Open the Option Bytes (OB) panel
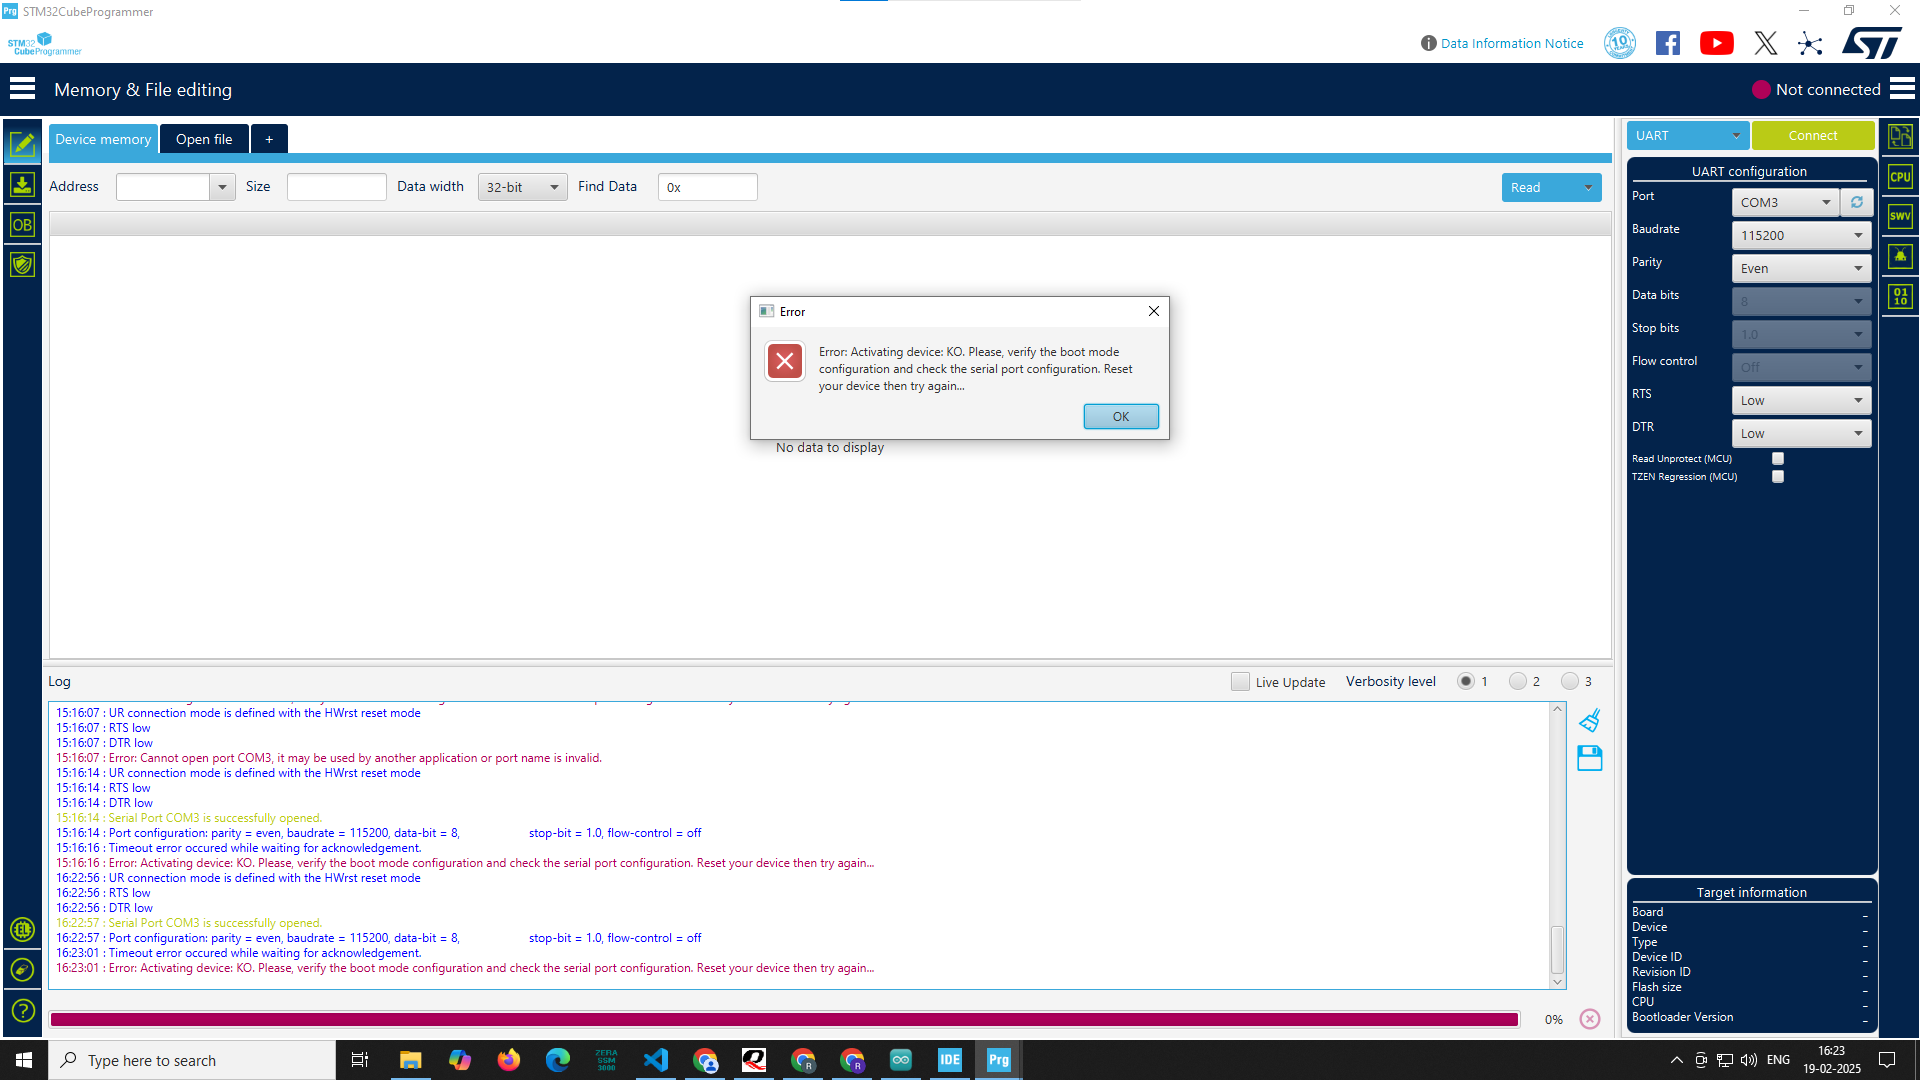Screen dimensions: 1920x1080 point(22,225)
